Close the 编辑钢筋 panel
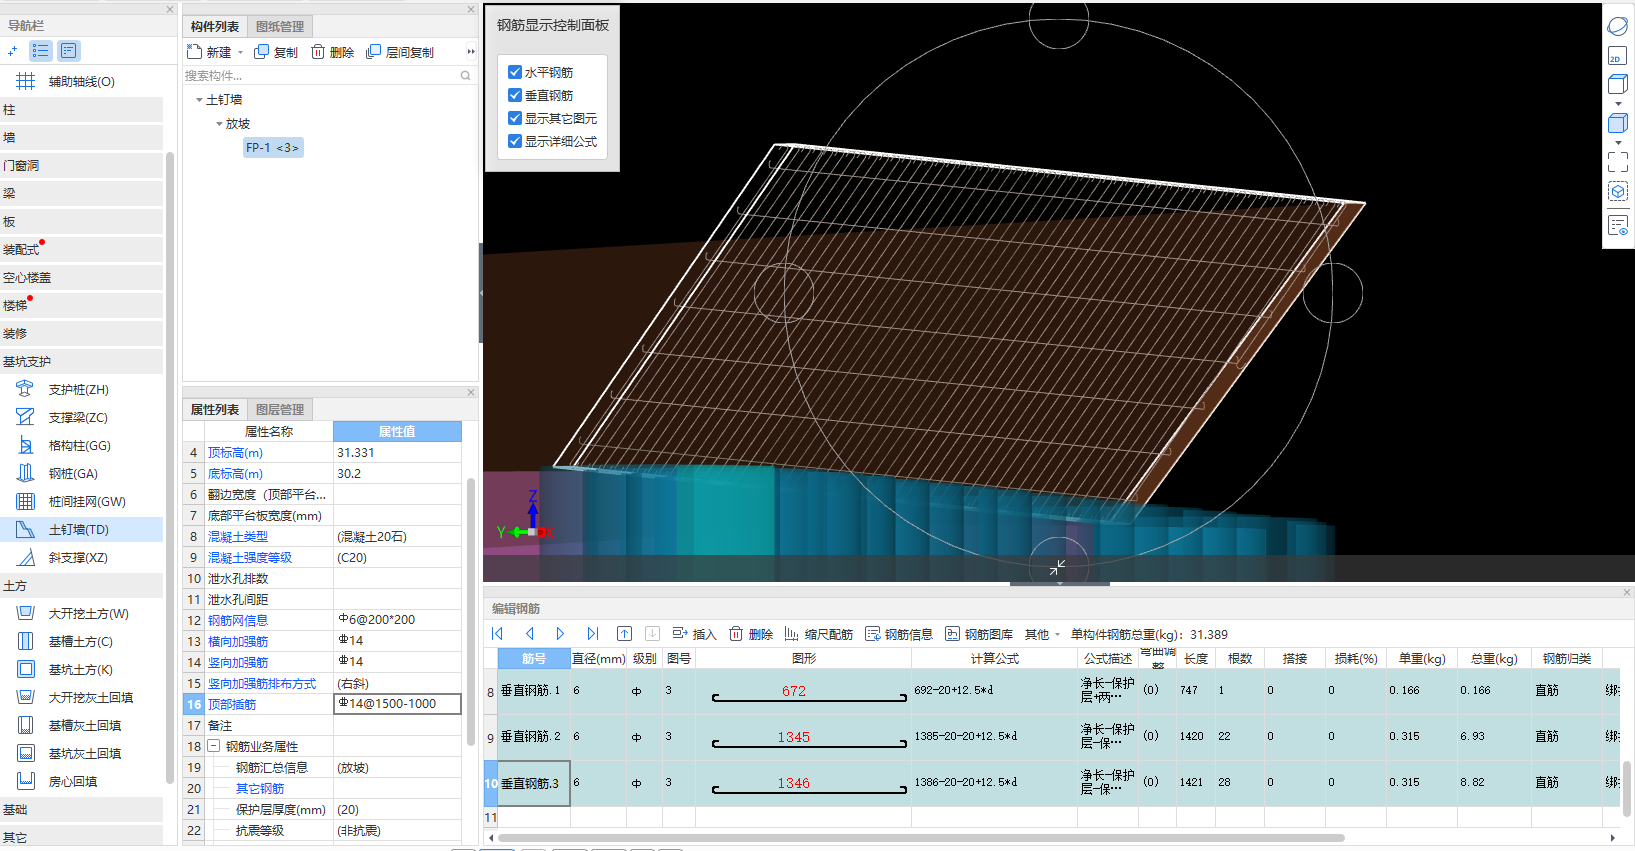The image size is (1635, 851). (1627, 592)
